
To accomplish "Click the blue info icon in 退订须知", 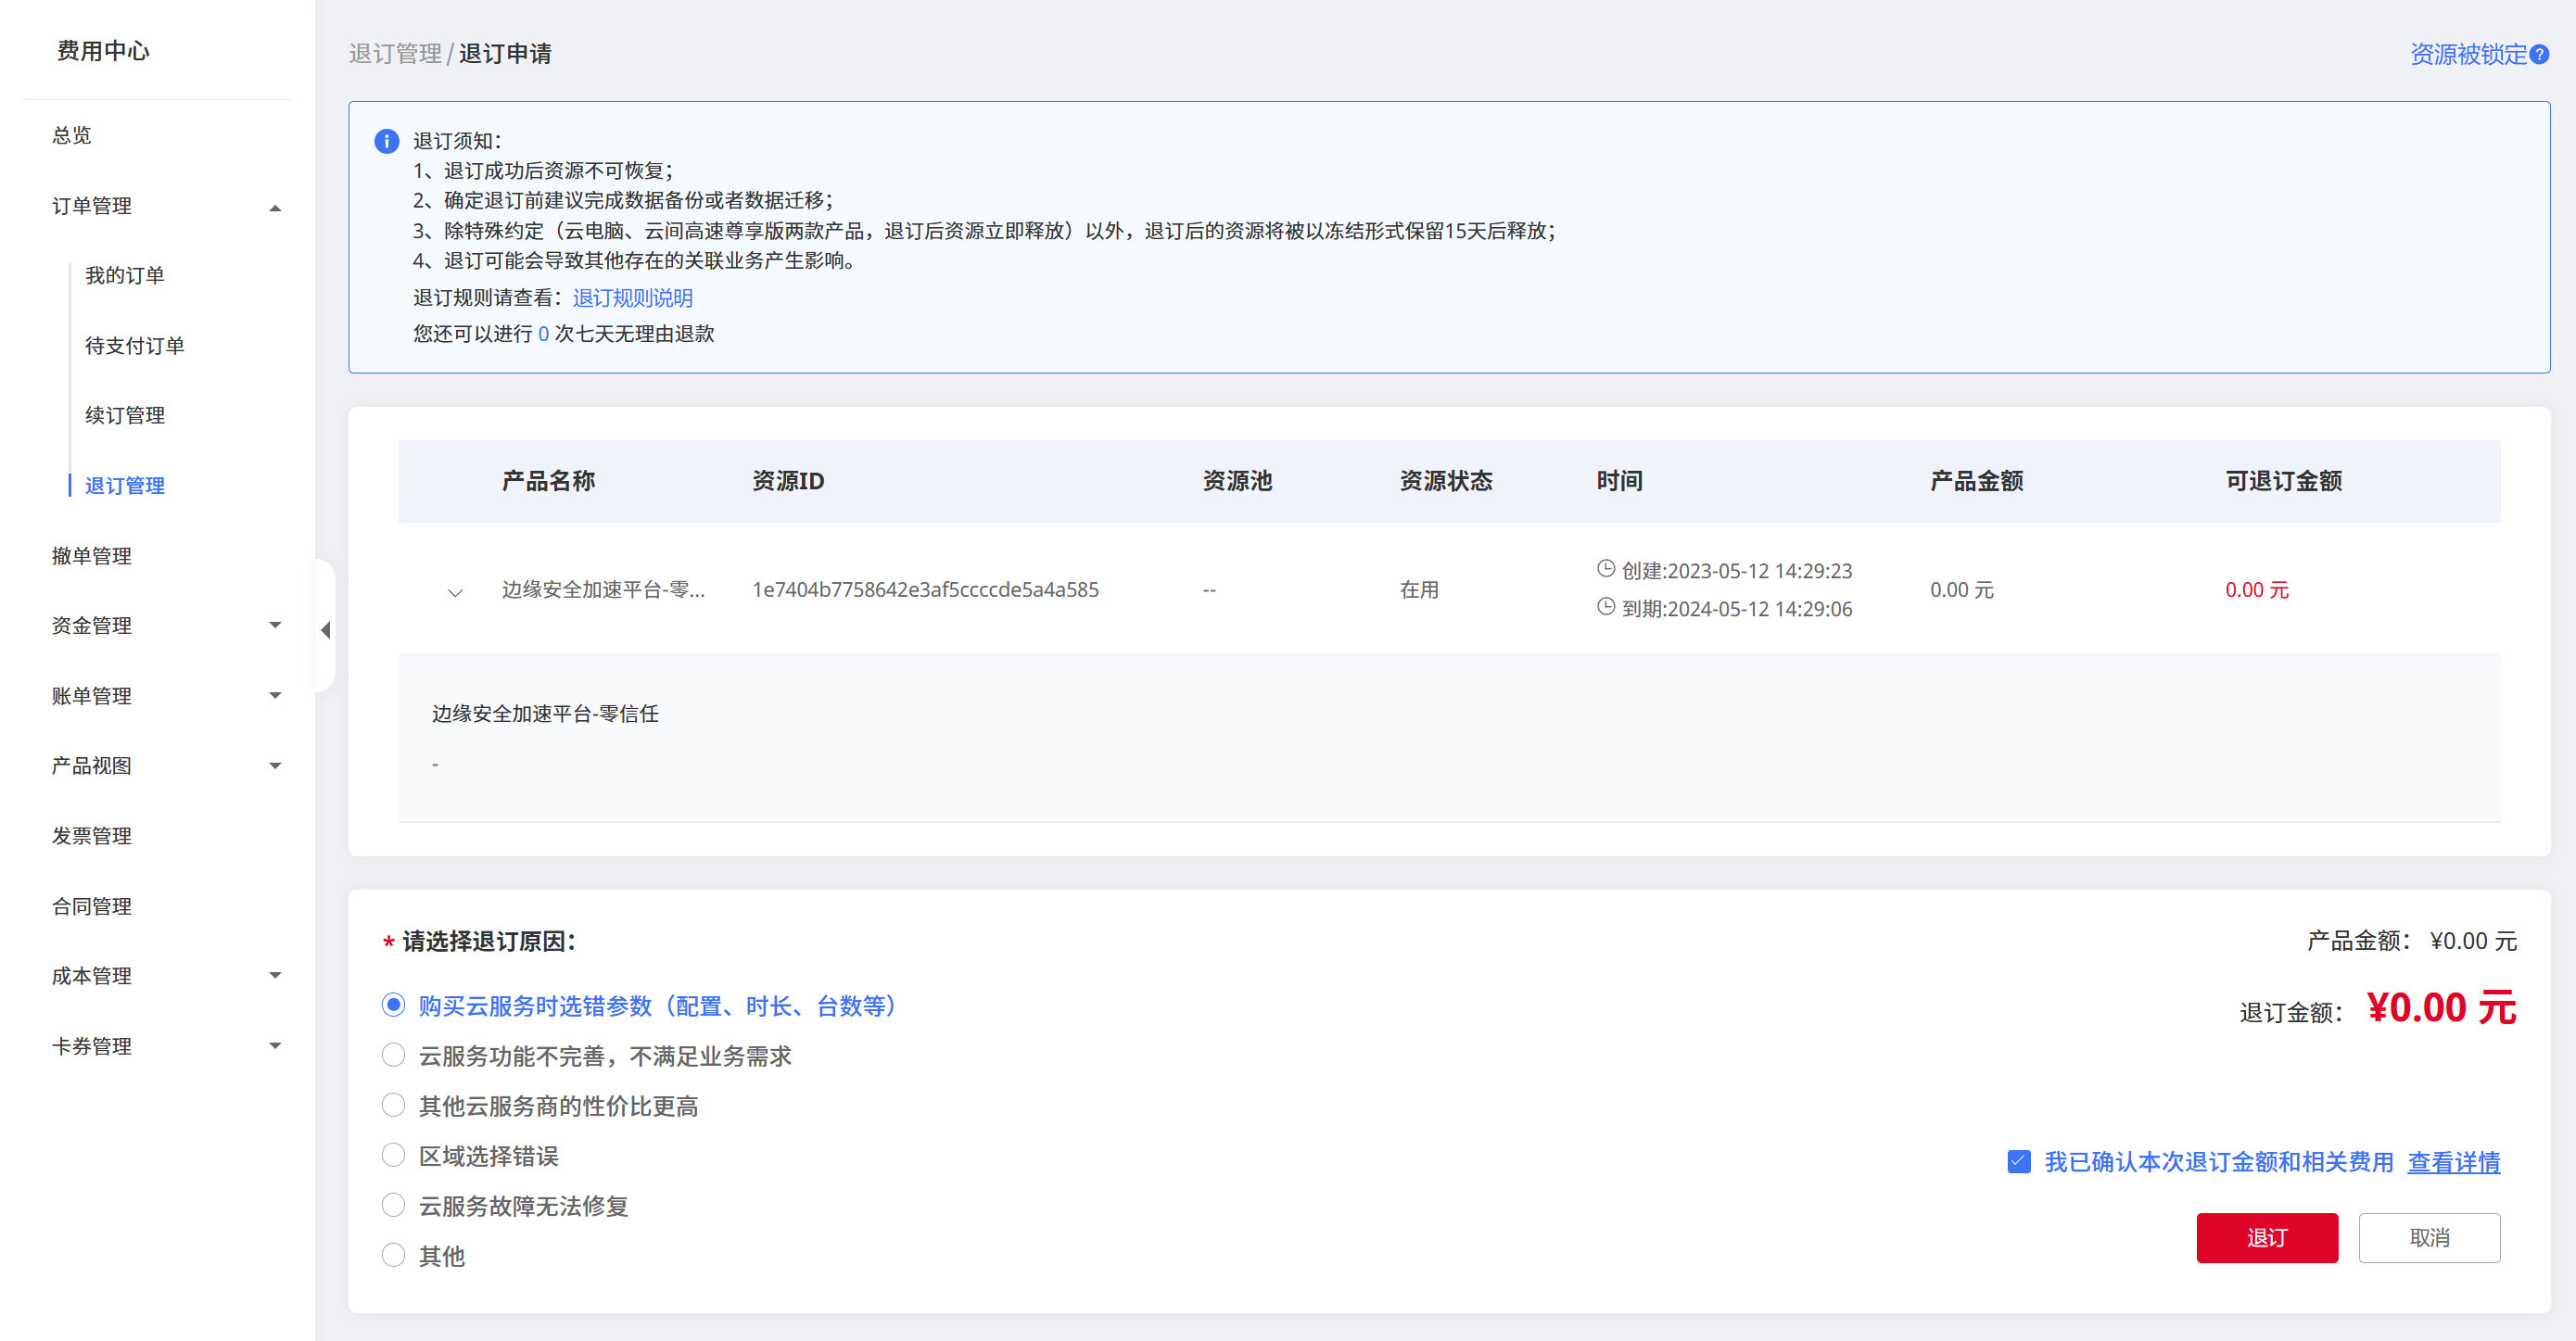I will (386, 141).
